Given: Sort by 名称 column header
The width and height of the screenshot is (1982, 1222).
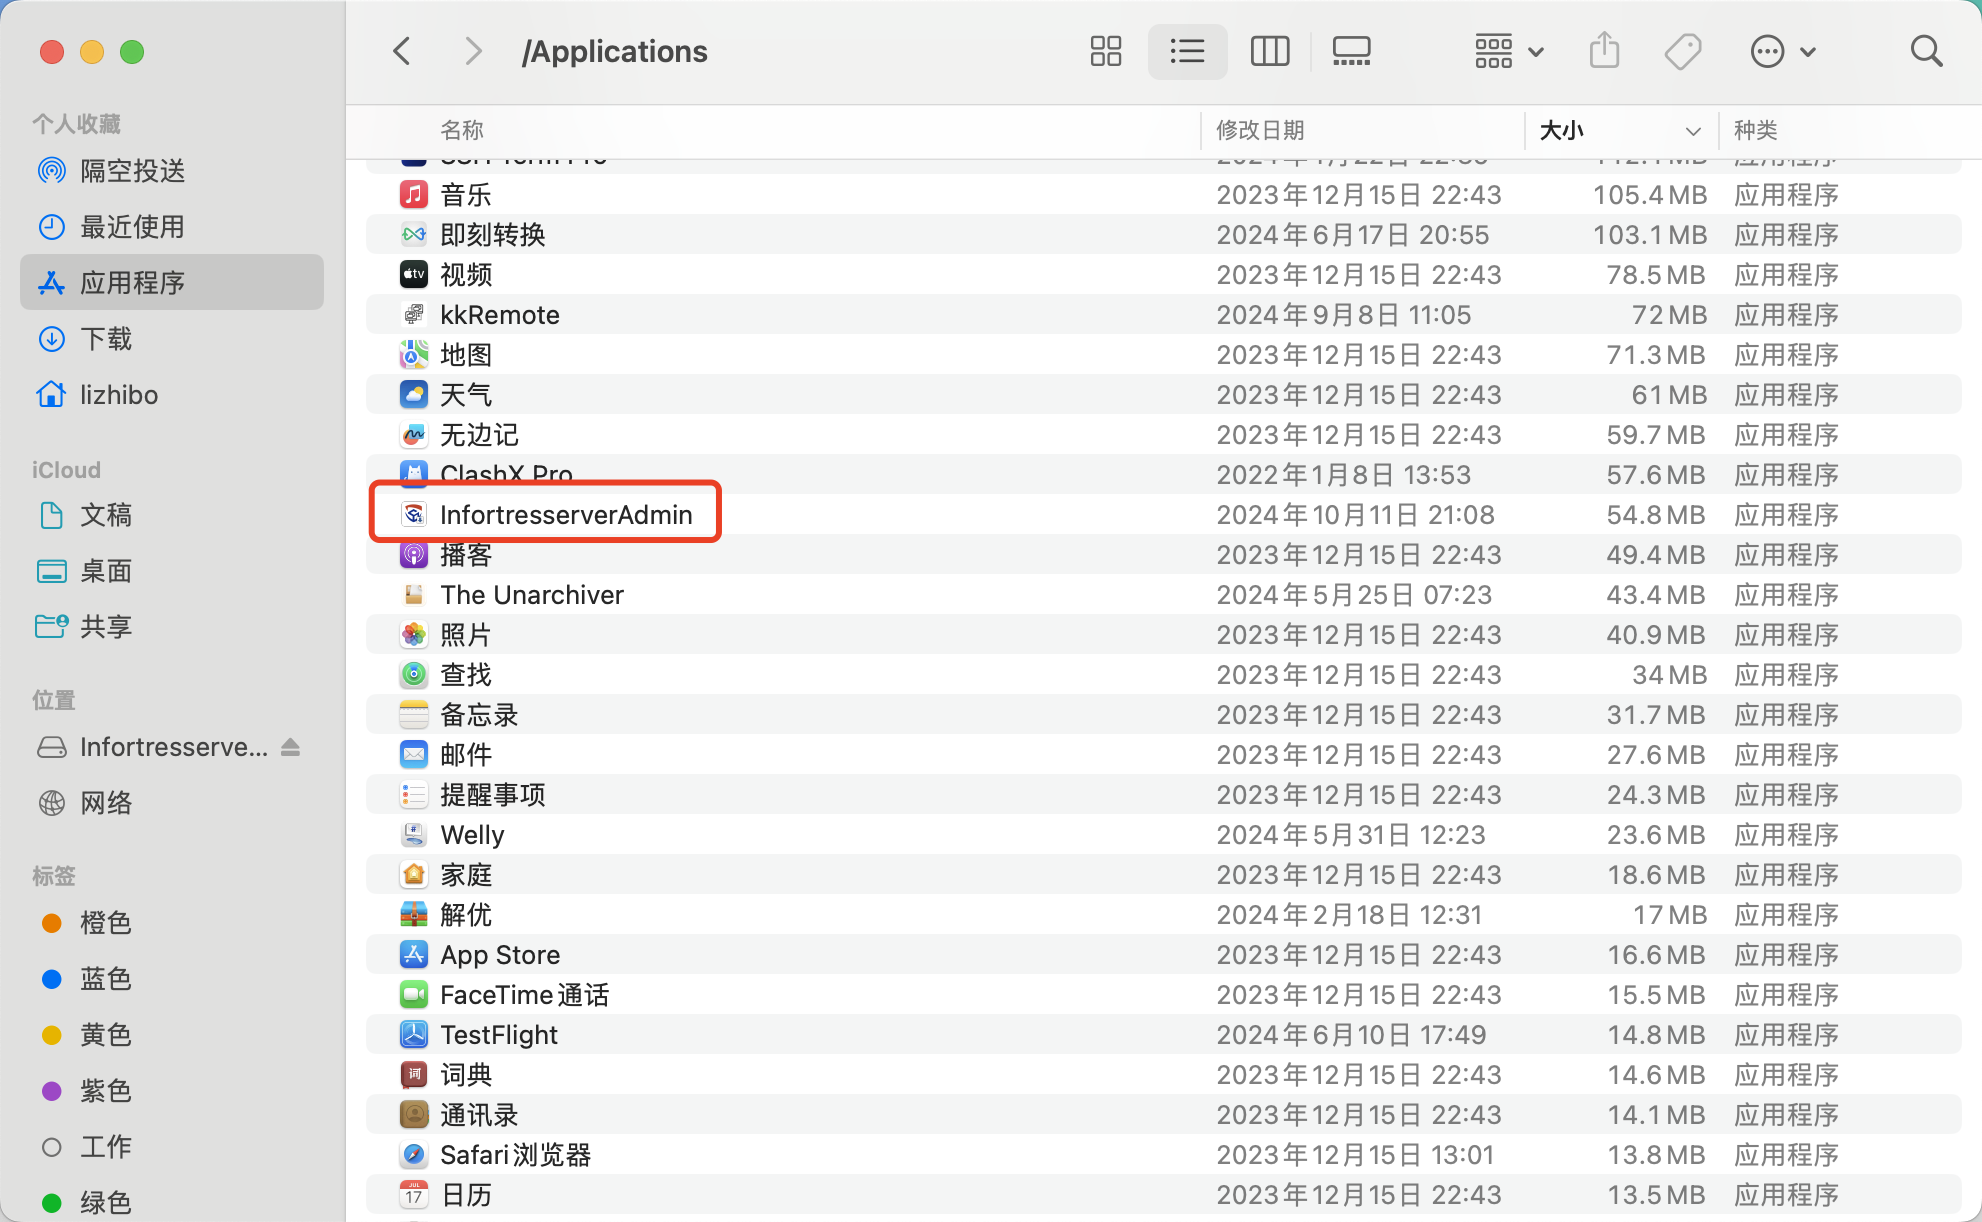Looking at the screenshot, I should point(462,130).
